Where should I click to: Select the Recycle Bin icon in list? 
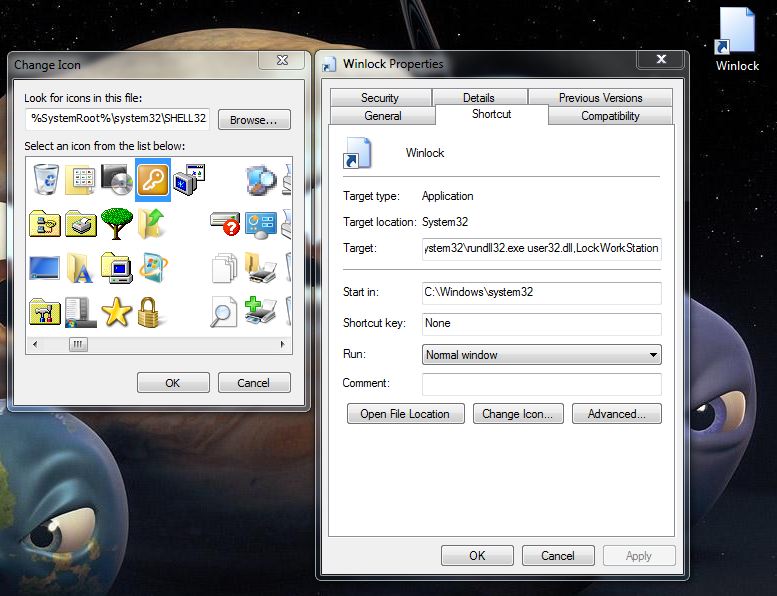click(46, 179)
